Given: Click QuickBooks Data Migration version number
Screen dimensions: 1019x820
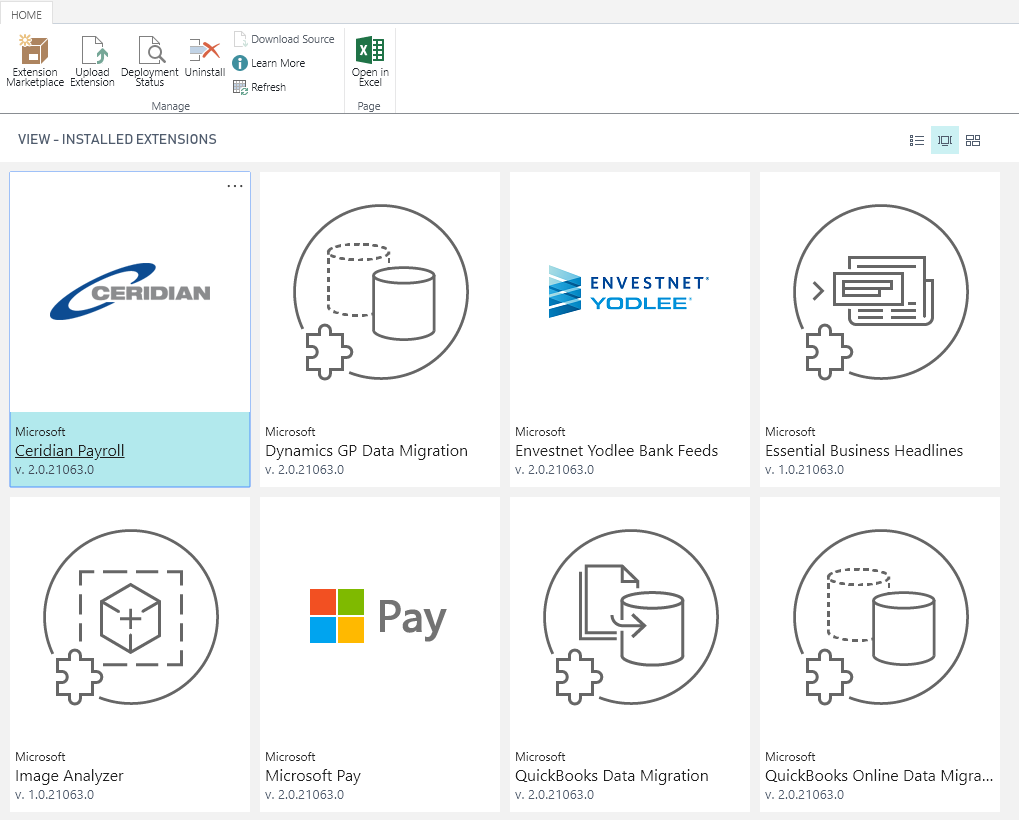Looking at the screenshot, I should click(x=555, y=794).
